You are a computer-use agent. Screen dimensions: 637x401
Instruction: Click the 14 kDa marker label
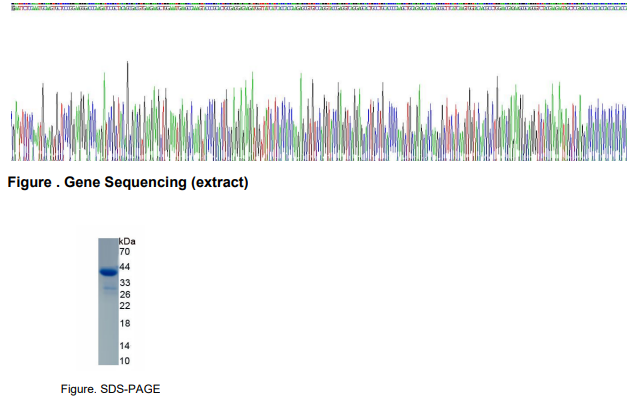pos(125,346)
